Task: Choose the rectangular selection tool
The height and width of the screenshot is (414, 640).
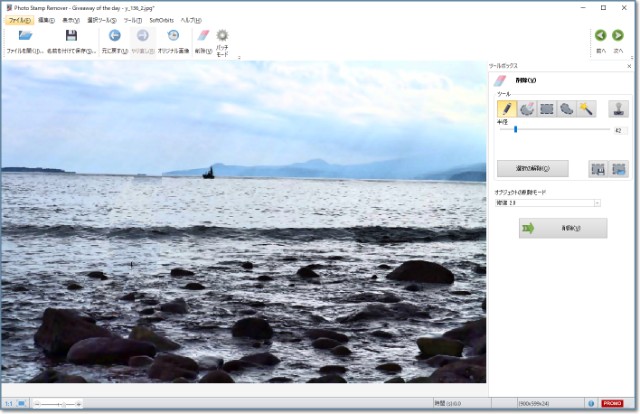Action: tap(547, 108)
